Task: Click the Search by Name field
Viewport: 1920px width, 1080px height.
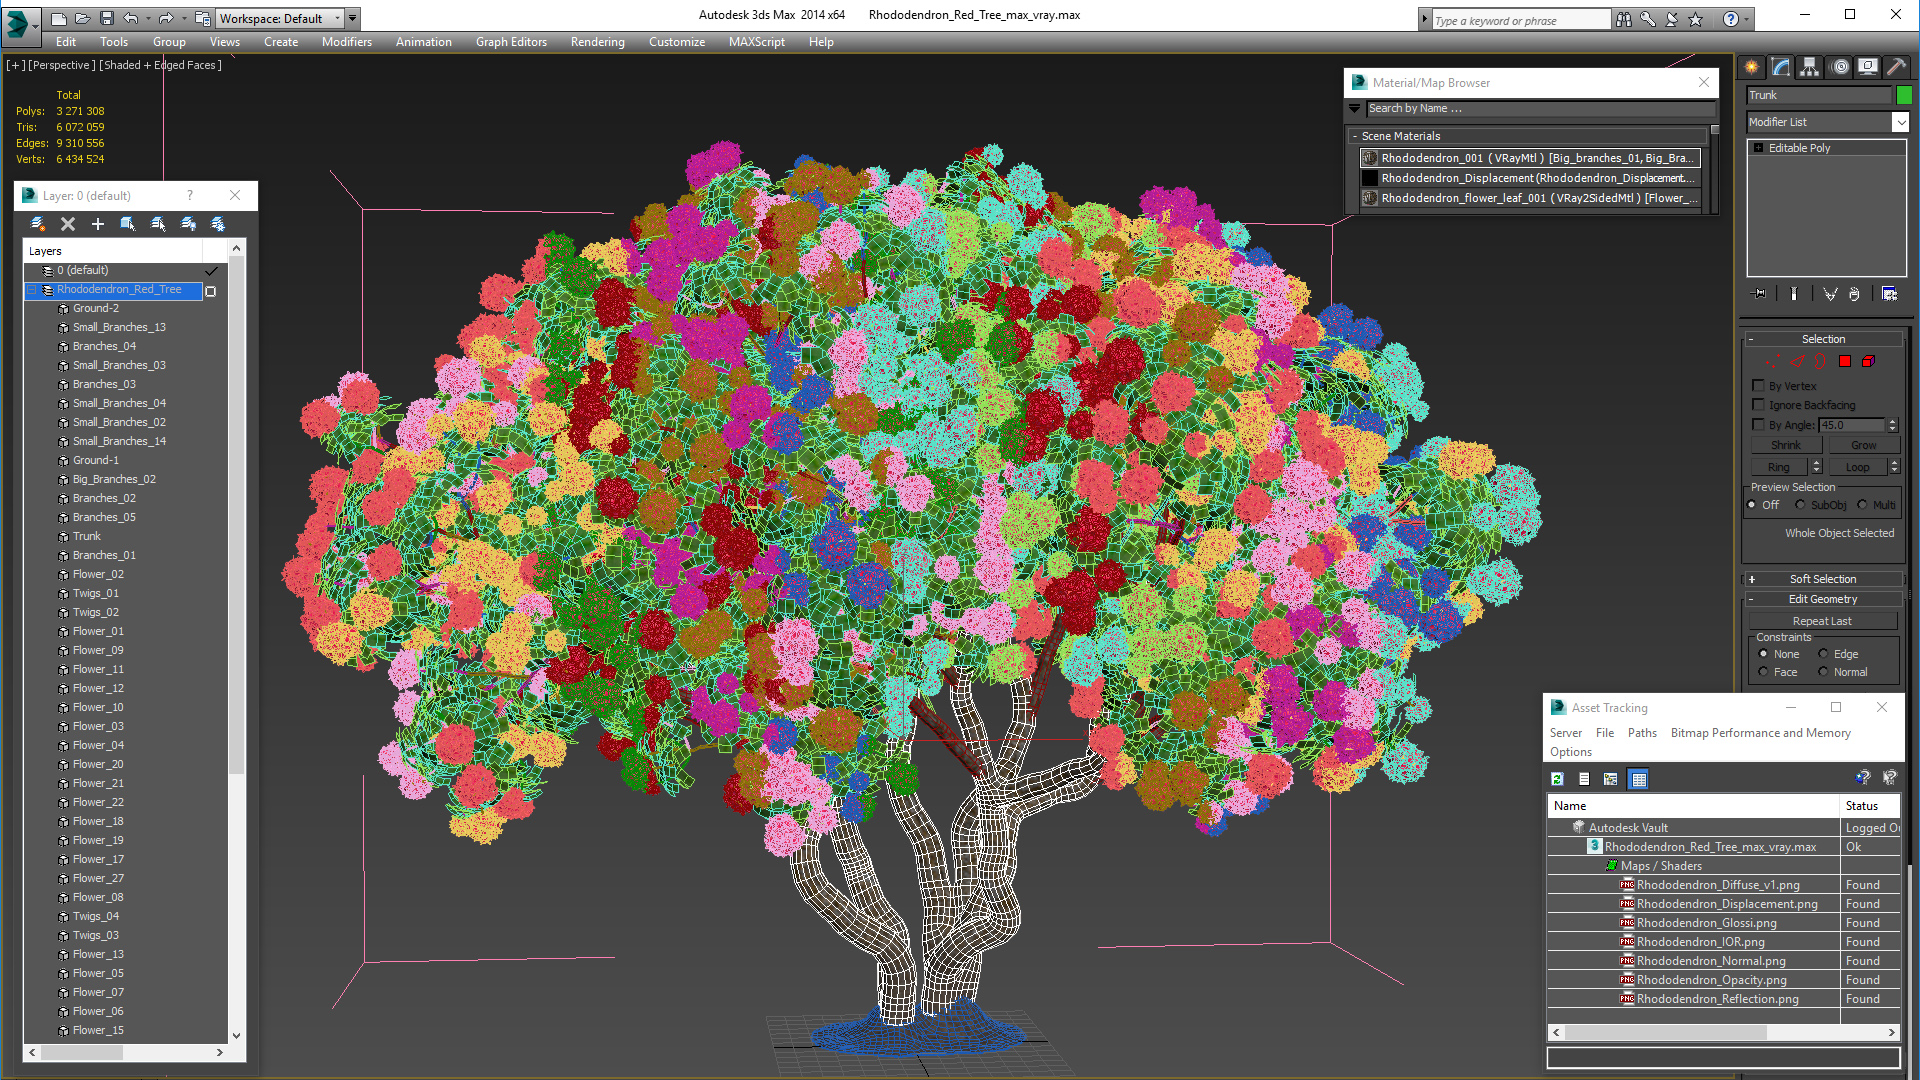Action: pyautogui.click(x=1538, y=108)
